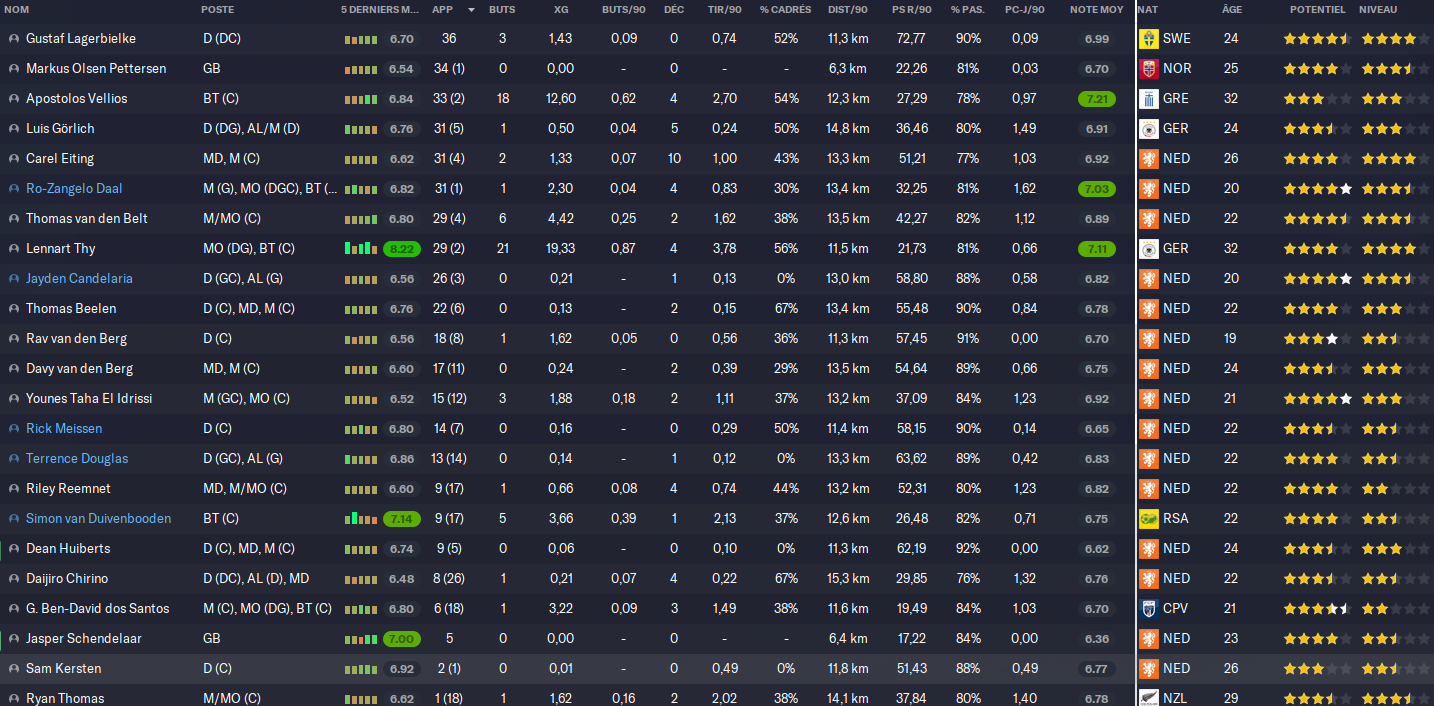Click the player icon beside Dean Huiberts
This screenshot has height=706, width=1434.
[14, 549]
